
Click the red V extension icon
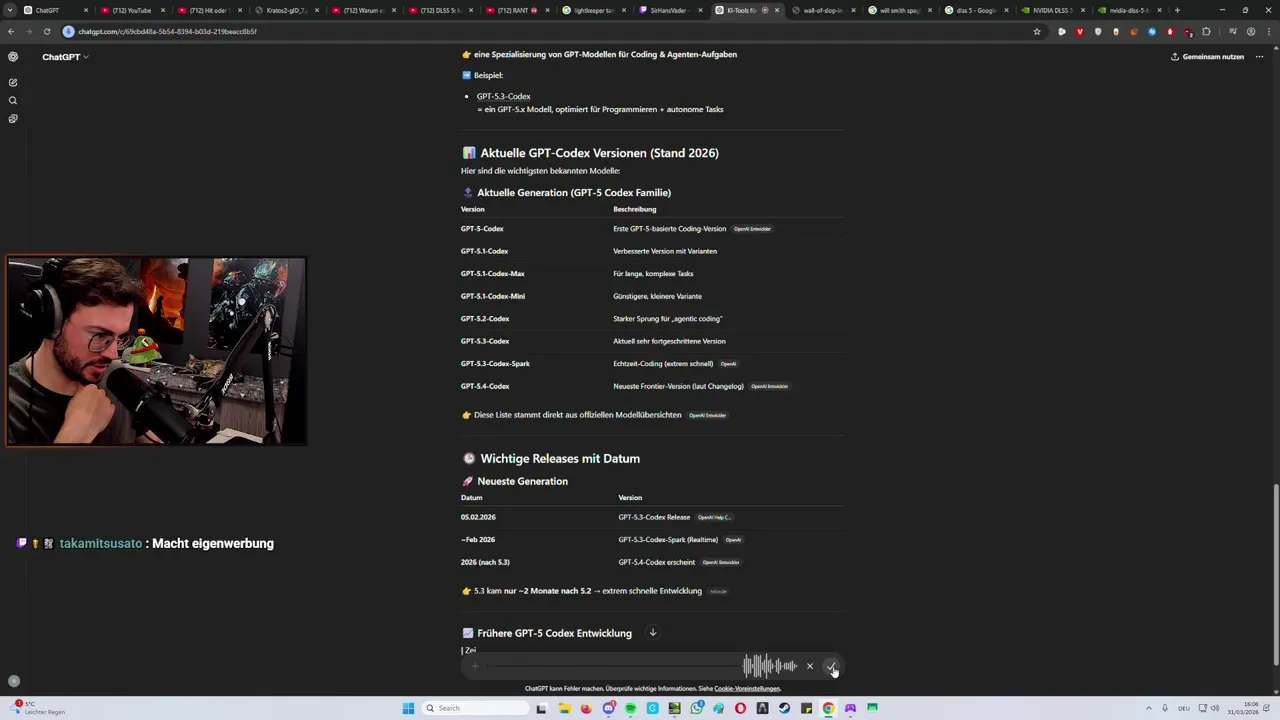point(1080,31)
